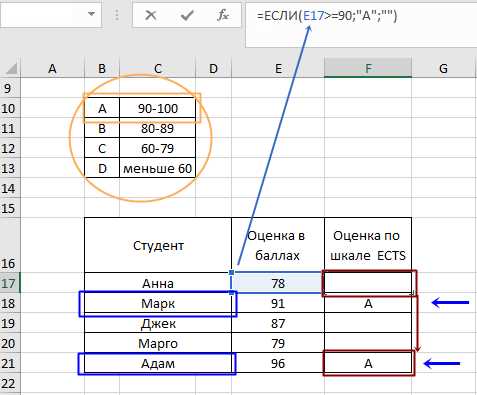
Task: Click score cell 79 for Марго
Action: (x=278, y=343)
